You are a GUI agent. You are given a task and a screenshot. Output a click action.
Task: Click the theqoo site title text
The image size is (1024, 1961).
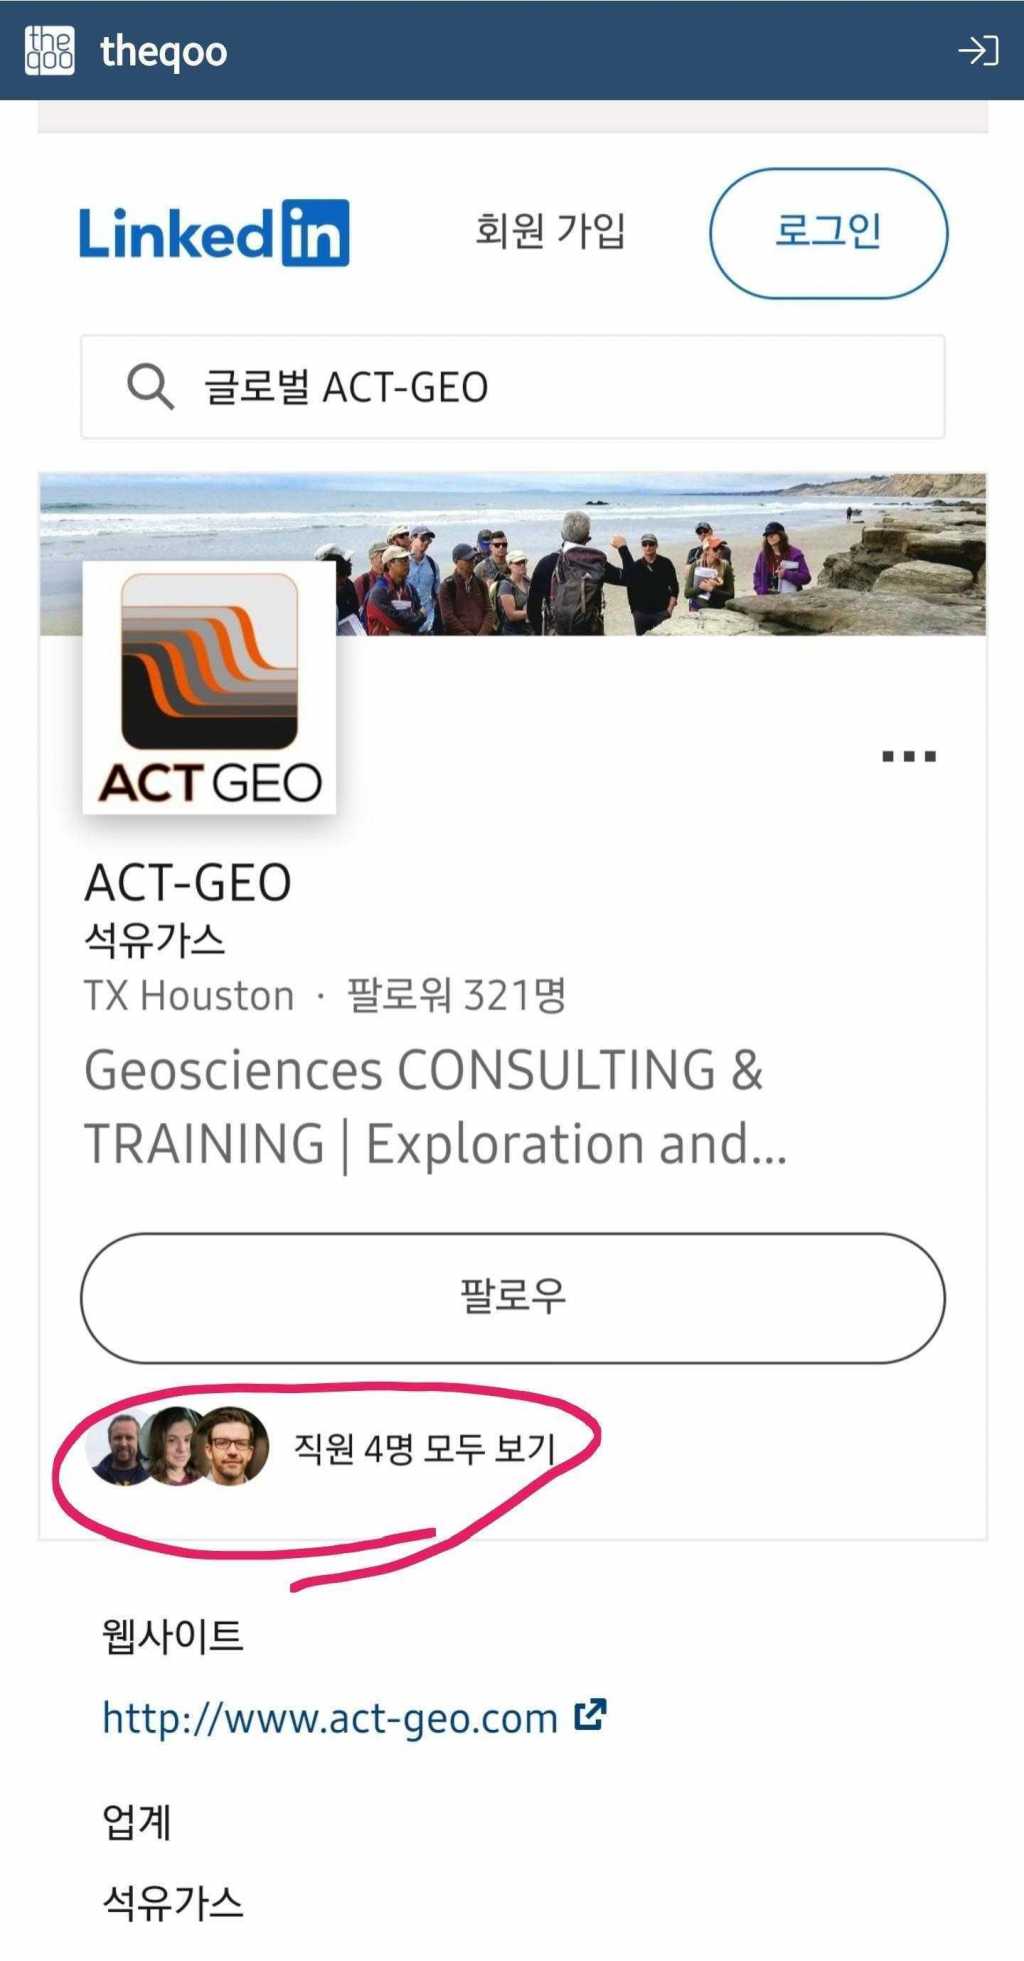point(164,52)
